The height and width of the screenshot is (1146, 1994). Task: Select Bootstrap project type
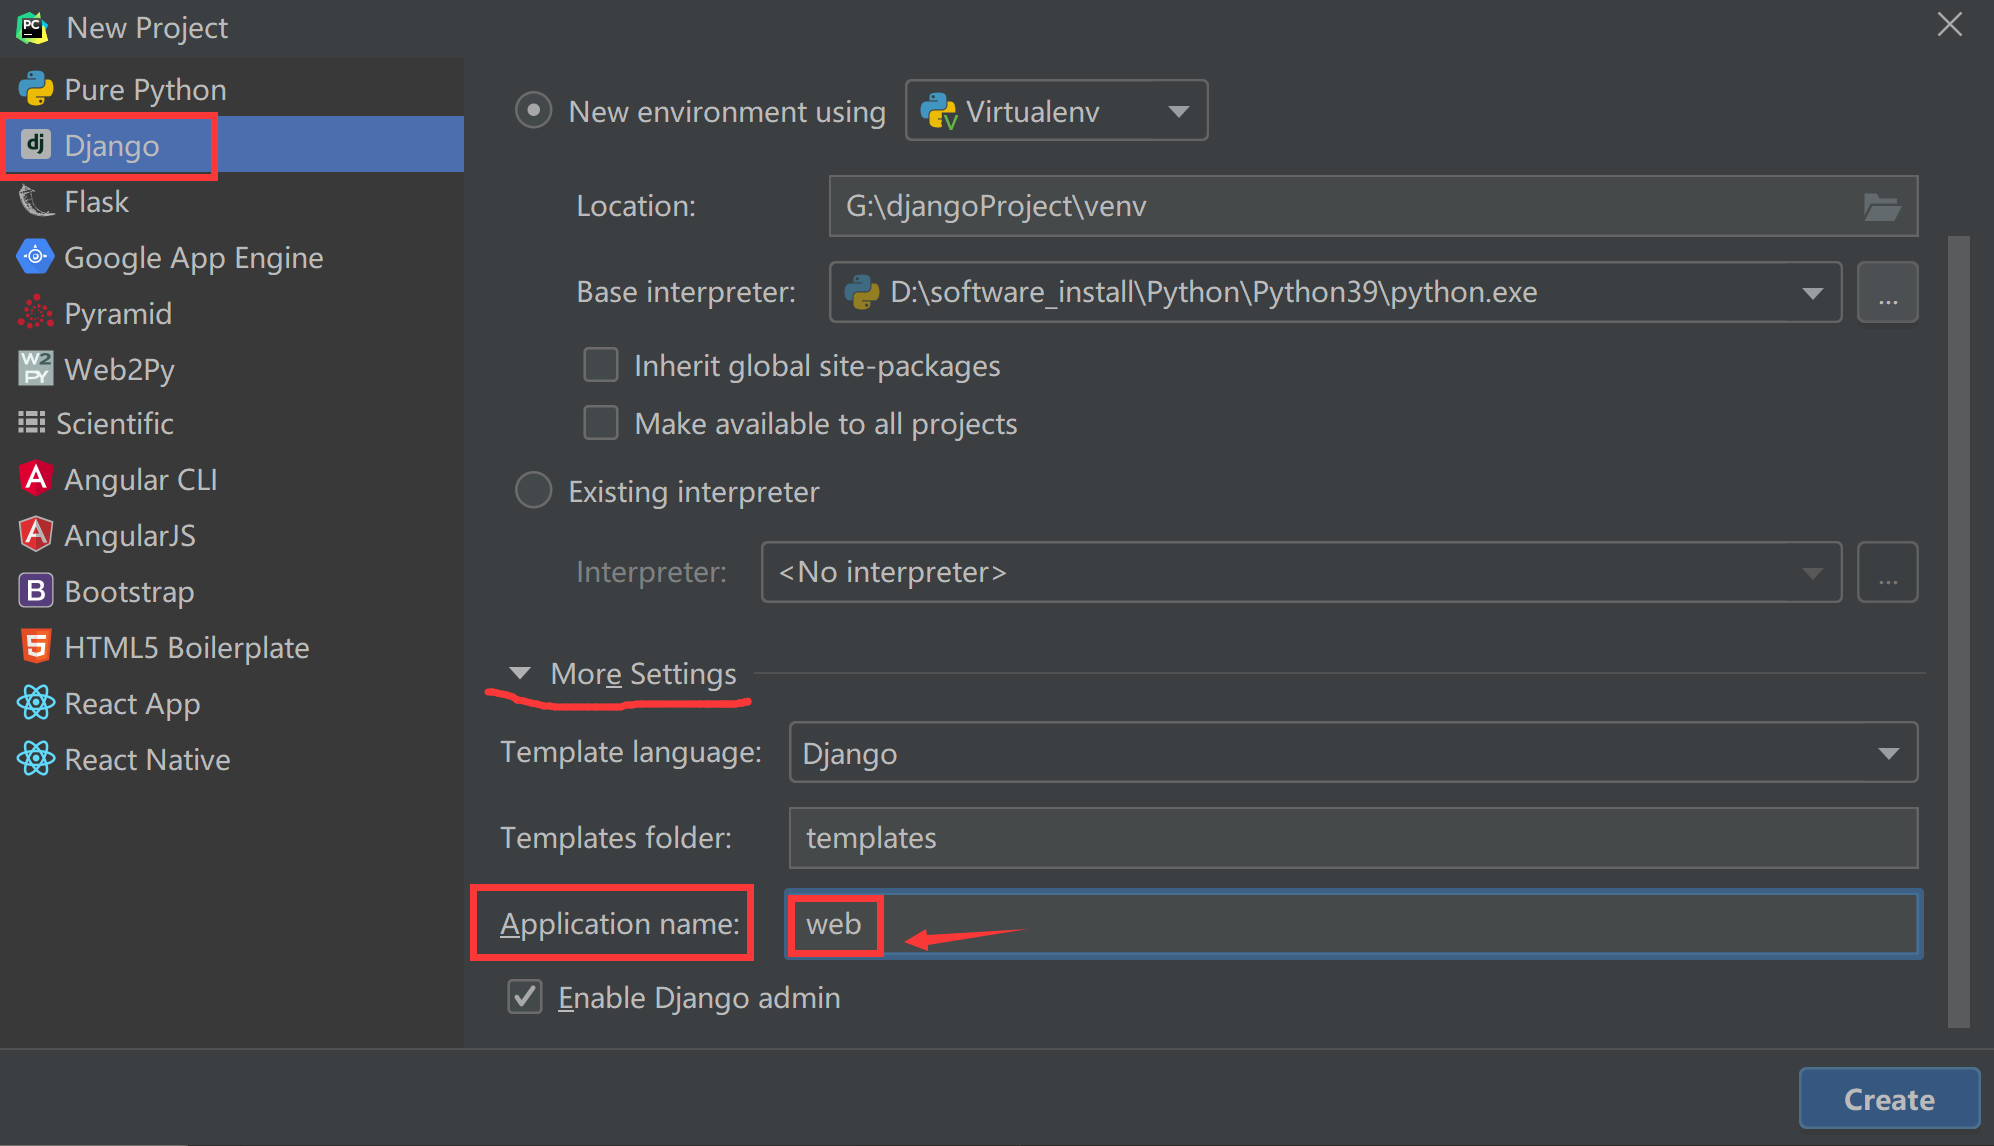click(232, 591)
